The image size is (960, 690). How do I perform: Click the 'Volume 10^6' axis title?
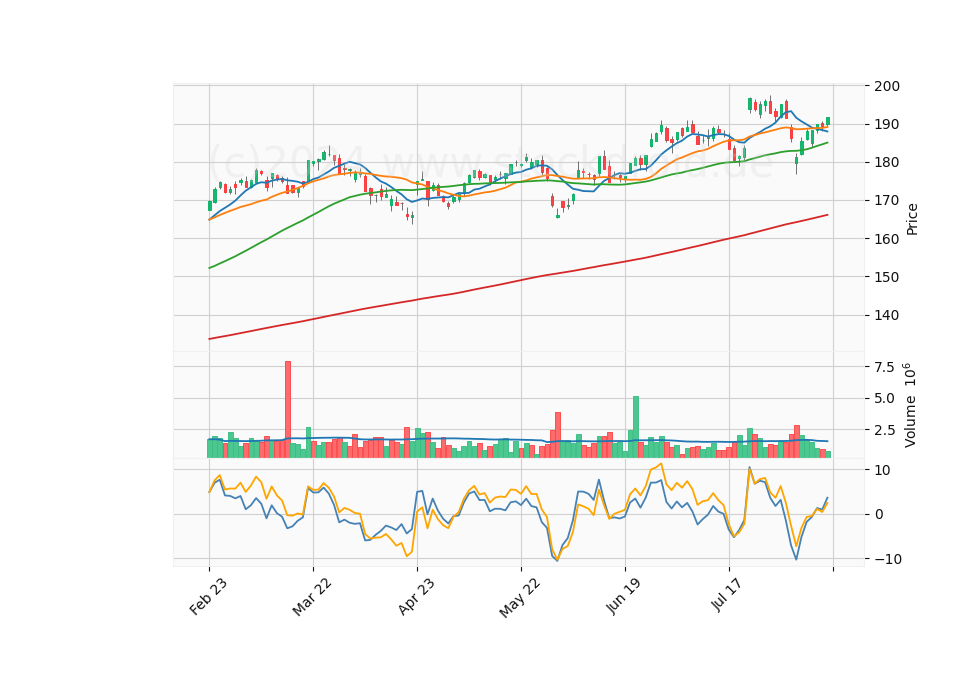(909, 405)
